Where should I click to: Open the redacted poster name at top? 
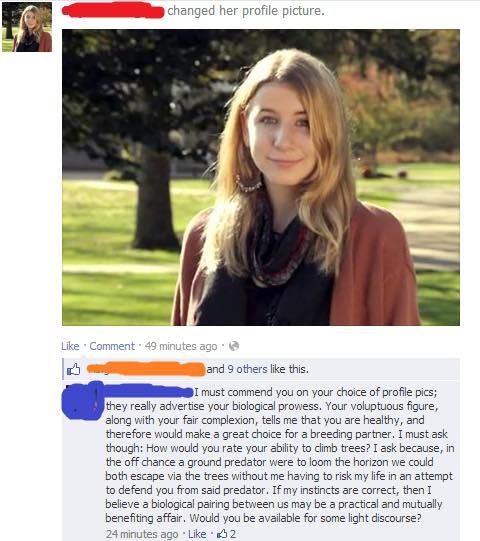[113, 10]
